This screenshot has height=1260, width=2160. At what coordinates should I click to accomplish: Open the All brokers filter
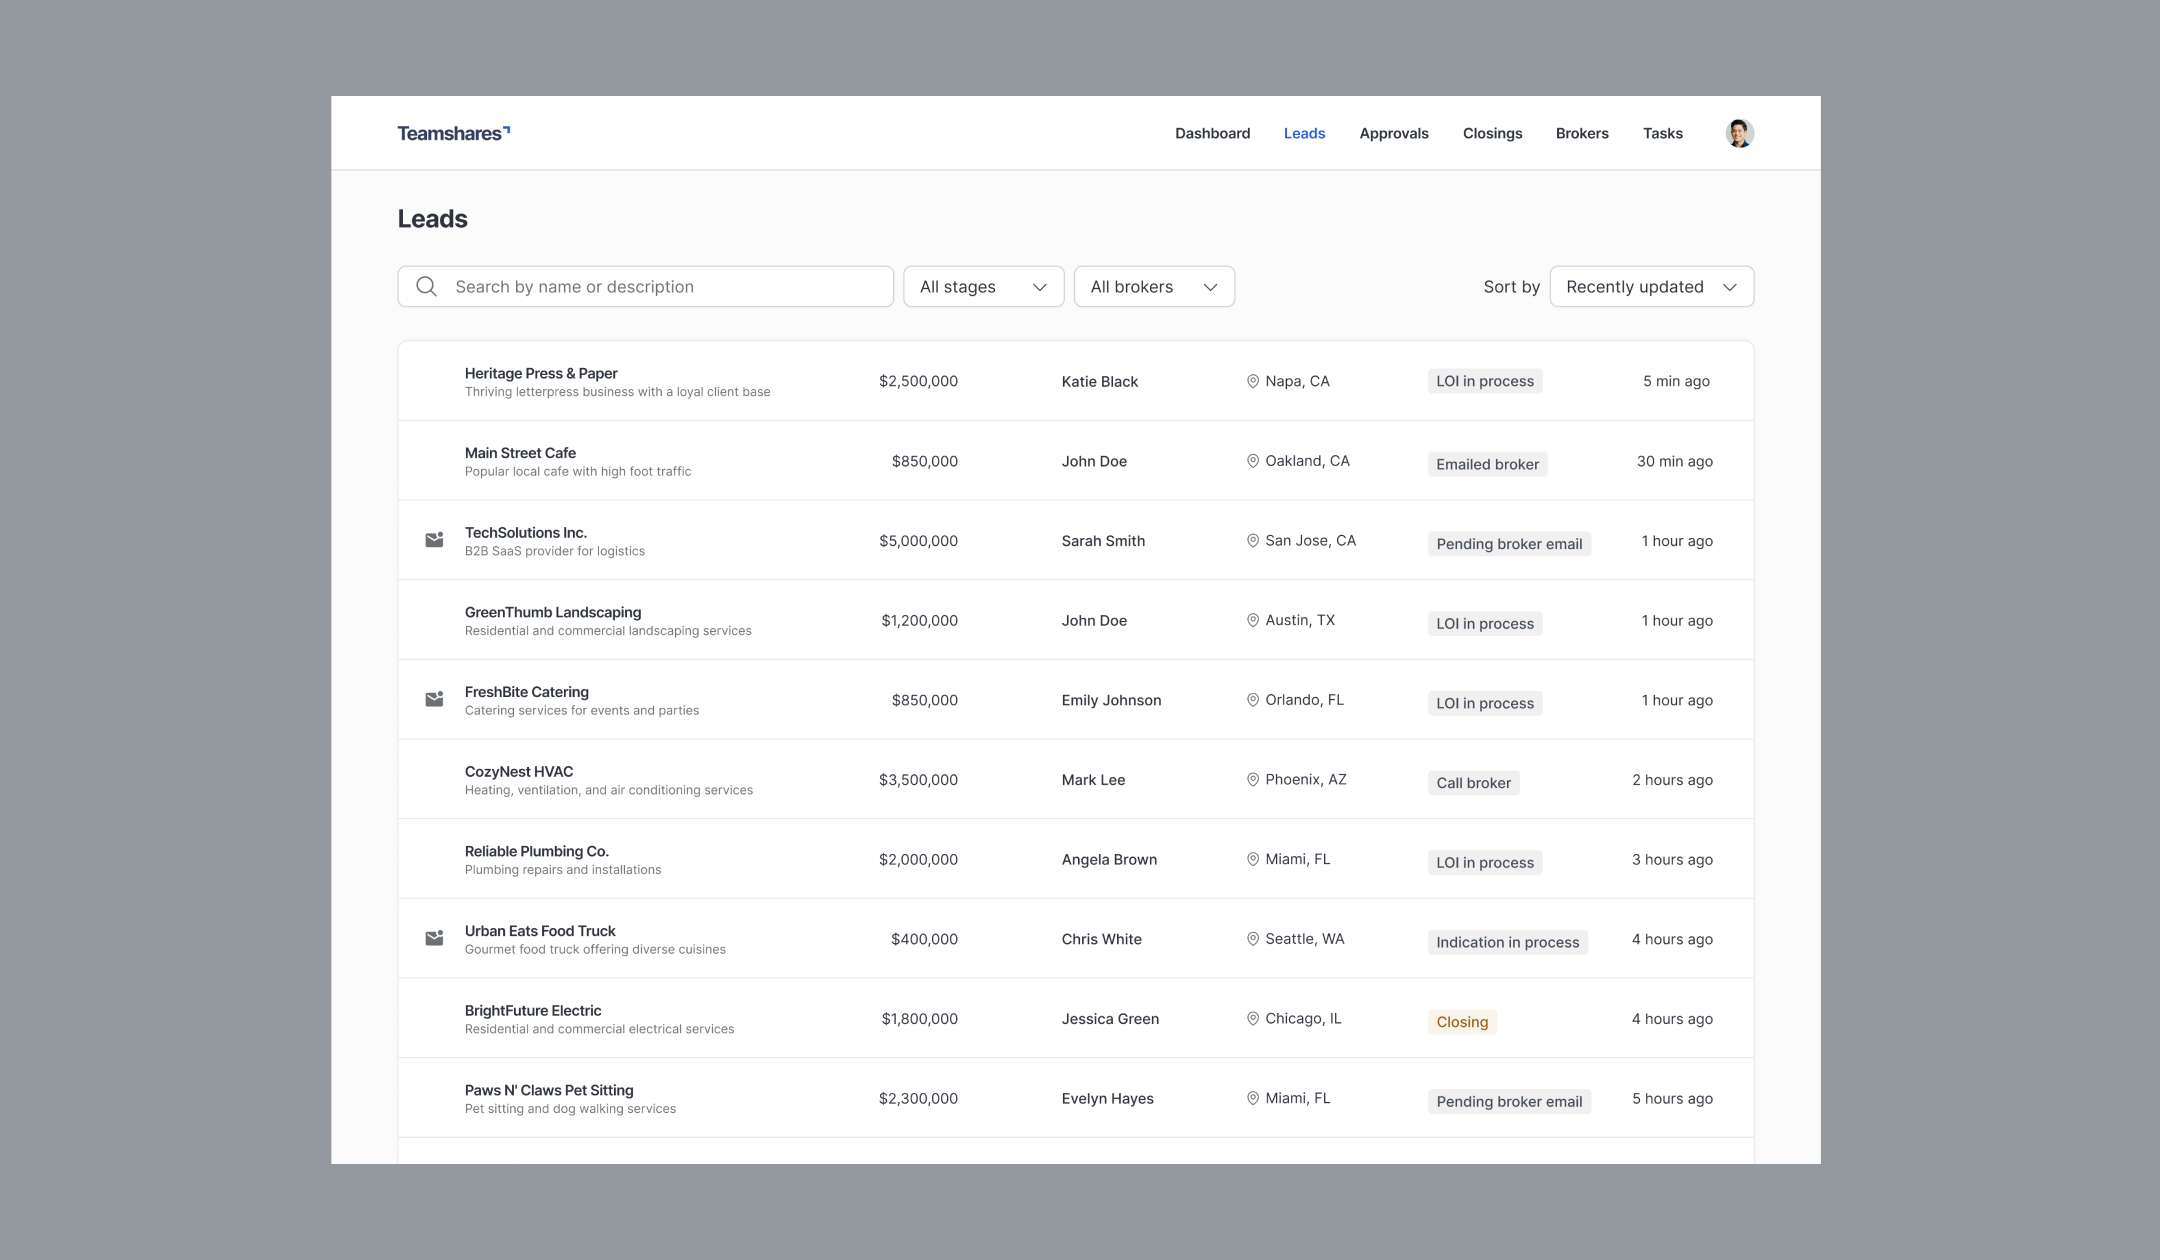1154,287
